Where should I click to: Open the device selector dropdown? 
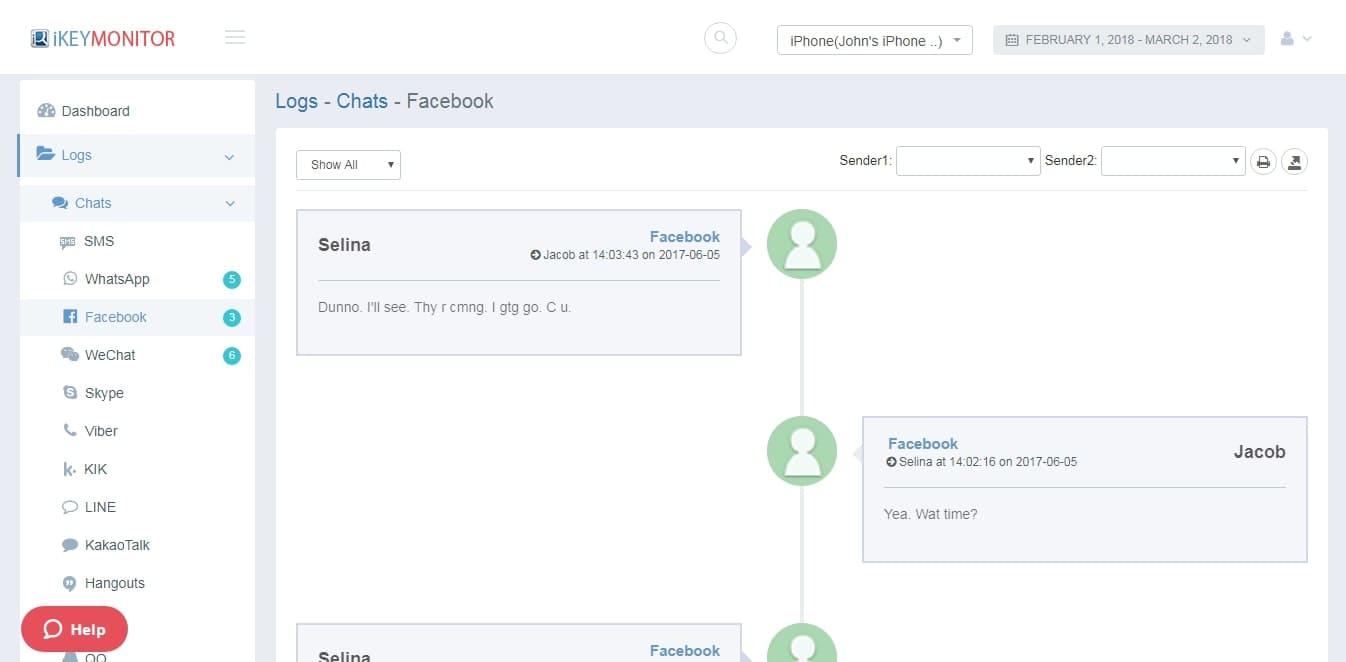coord(875,40)
